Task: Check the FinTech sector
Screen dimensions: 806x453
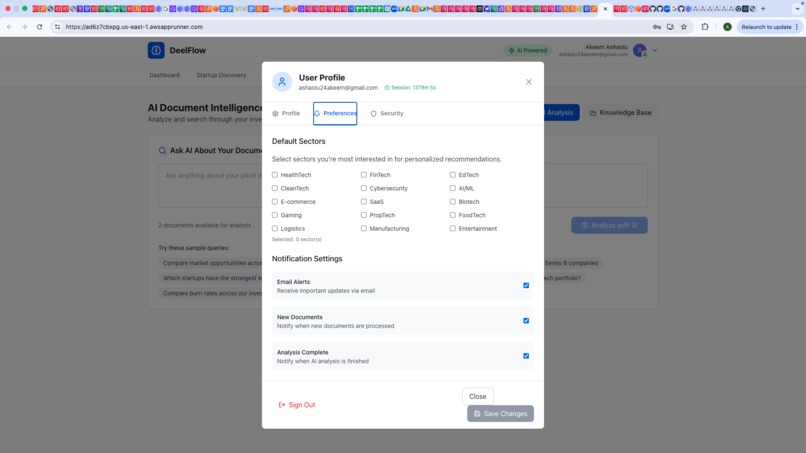Action: [363, 175]
